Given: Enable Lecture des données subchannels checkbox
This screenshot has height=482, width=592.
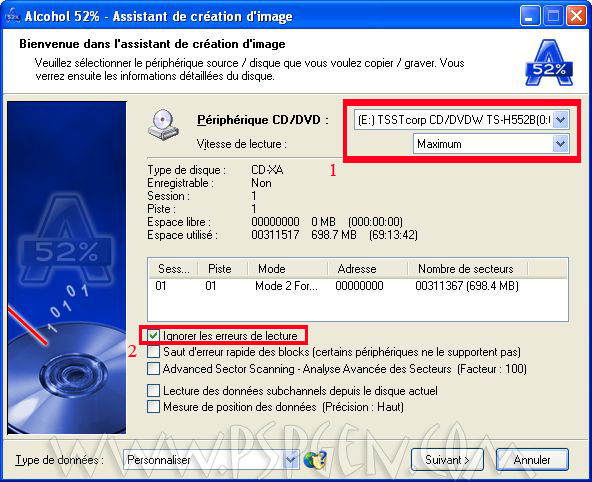Looking at the screenshot, I should 153,390.
